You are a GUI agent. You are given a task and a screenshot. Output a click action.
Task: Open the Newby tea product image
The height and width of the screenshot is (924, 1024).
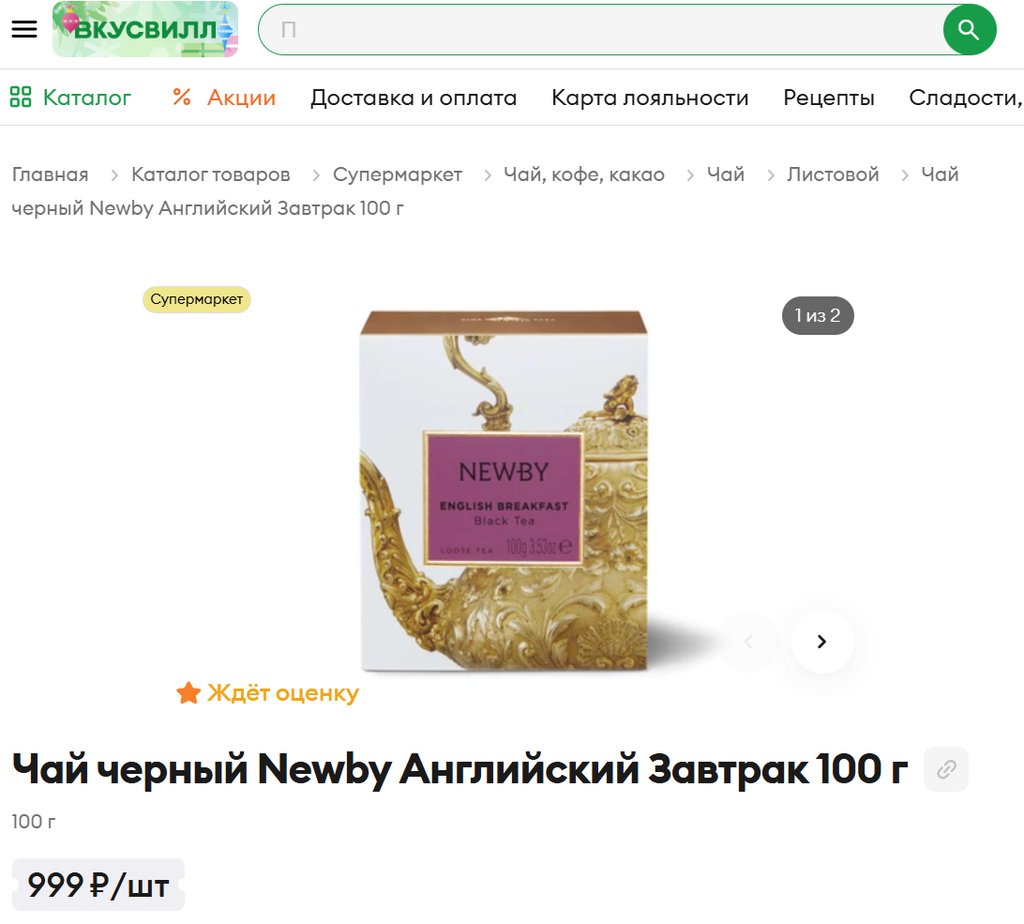[504, 491]
